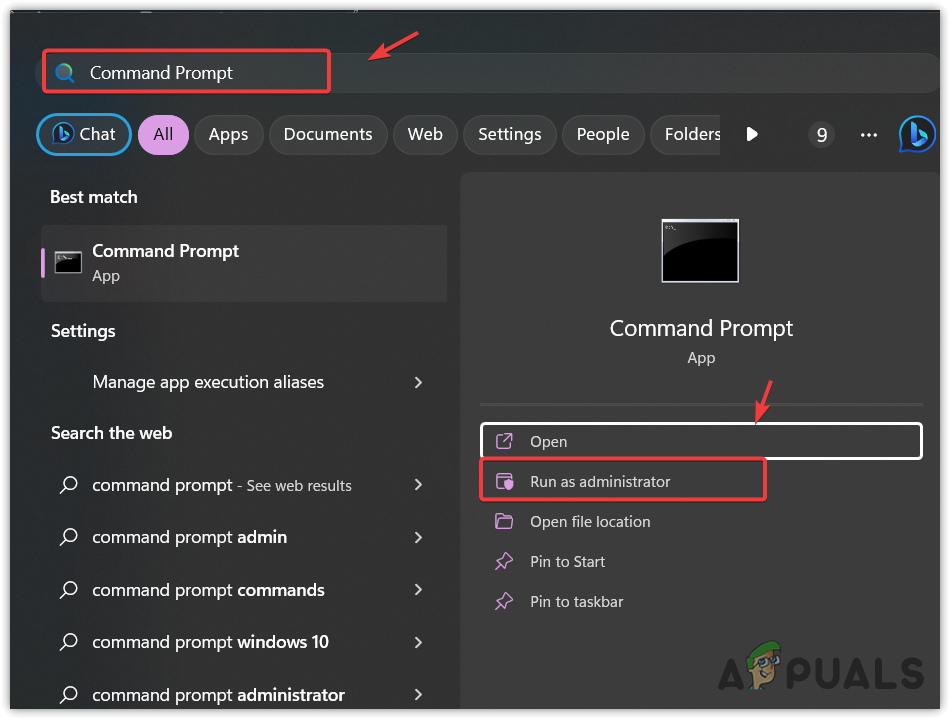This screenshot has height=719, width=950.
Task: Open the three-dots more options menu
Action: click(867, 134)
